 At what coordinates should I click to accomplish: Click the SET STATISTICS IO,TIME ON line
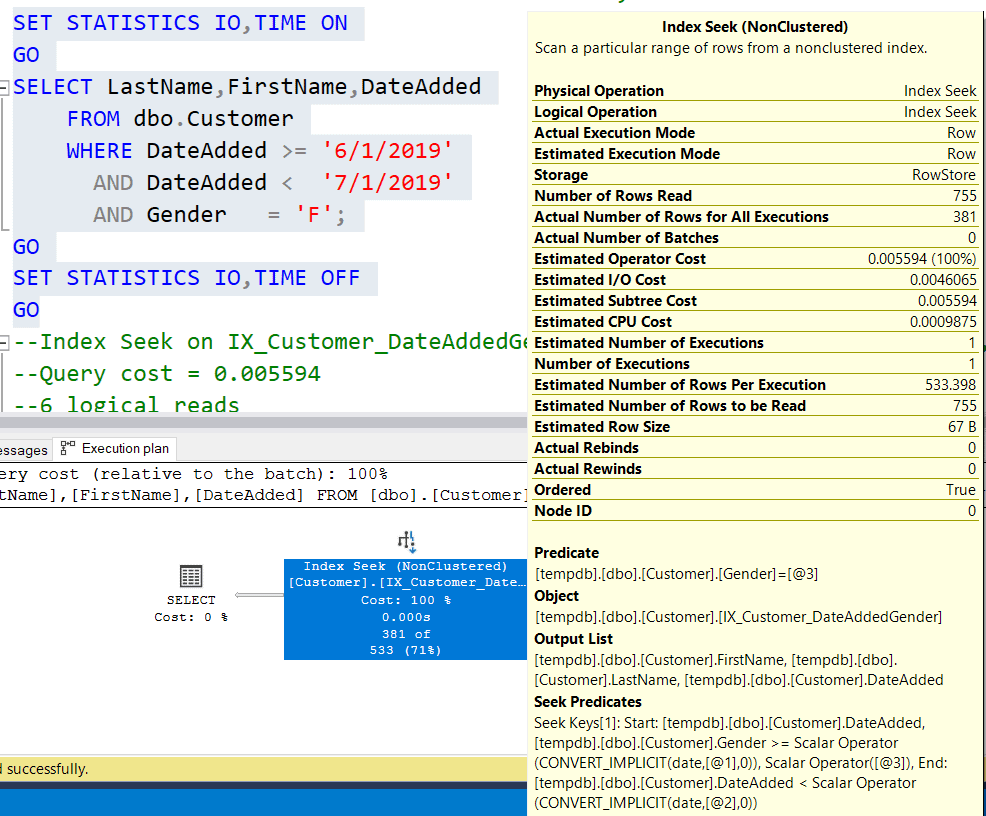(x=180, y=23)
